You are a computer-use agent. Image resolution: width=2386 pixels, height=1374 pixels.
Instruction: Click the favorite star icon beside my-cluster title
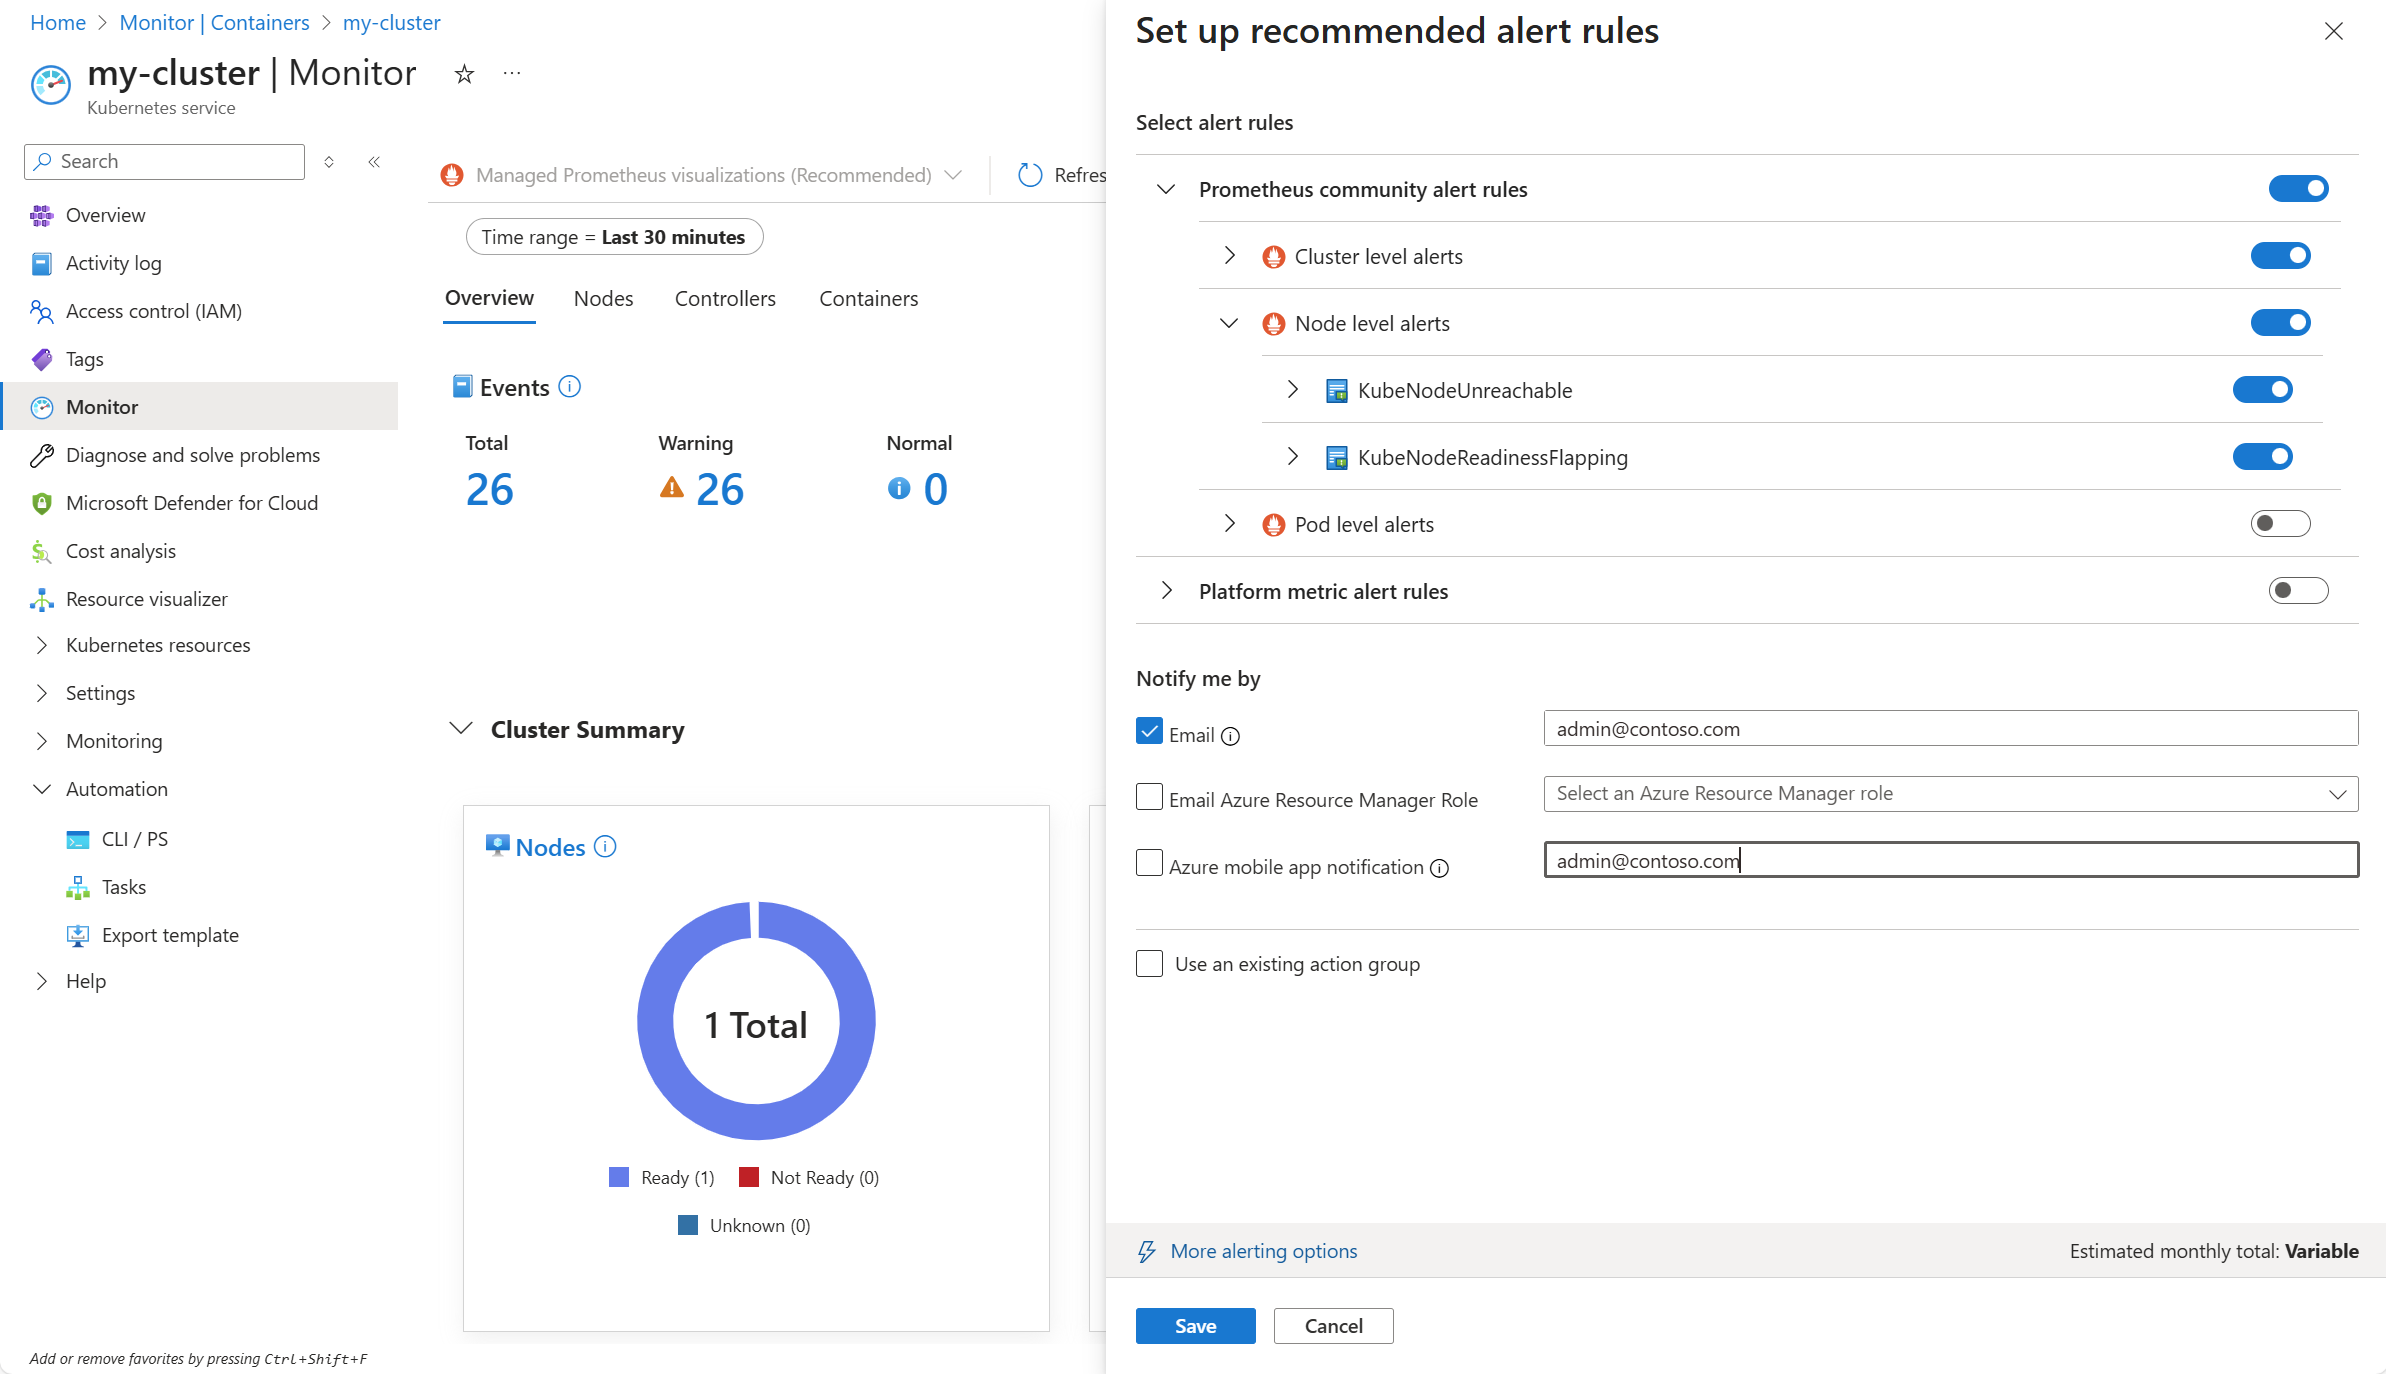tap(464, 74)
